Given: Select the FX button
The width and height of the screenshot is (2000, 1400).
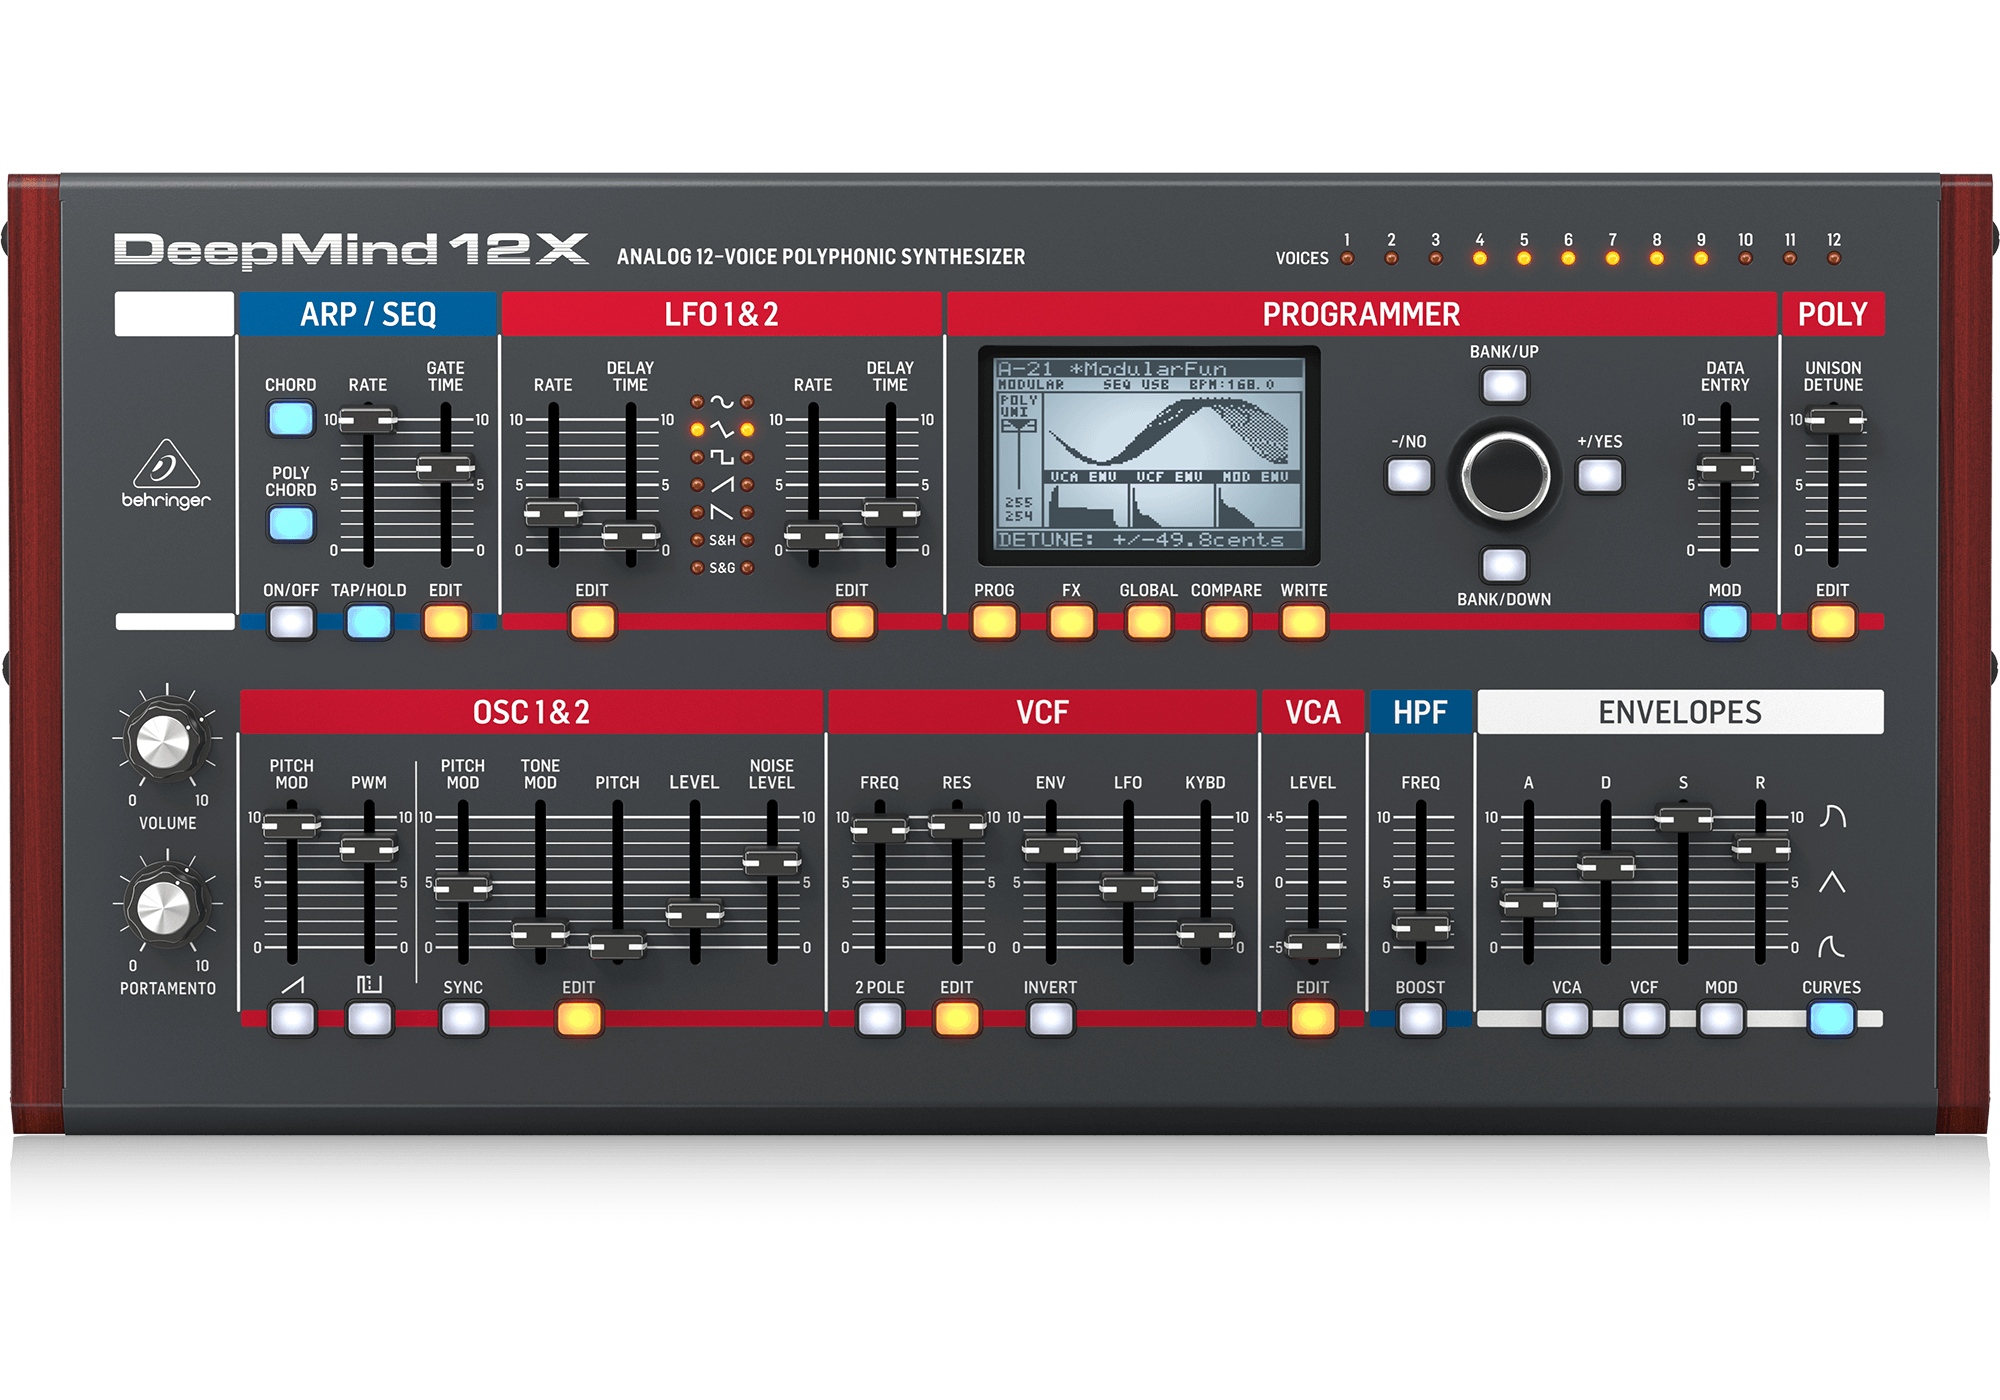Looking at the screenshot, I should point(1071,622).
